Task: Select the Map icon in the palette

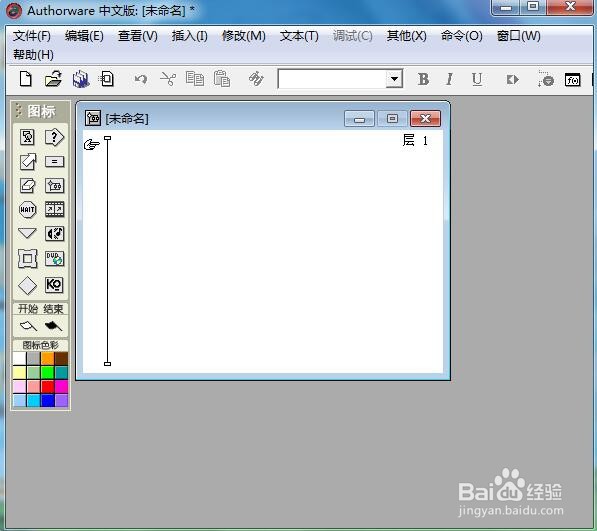Action: point(54,186)
